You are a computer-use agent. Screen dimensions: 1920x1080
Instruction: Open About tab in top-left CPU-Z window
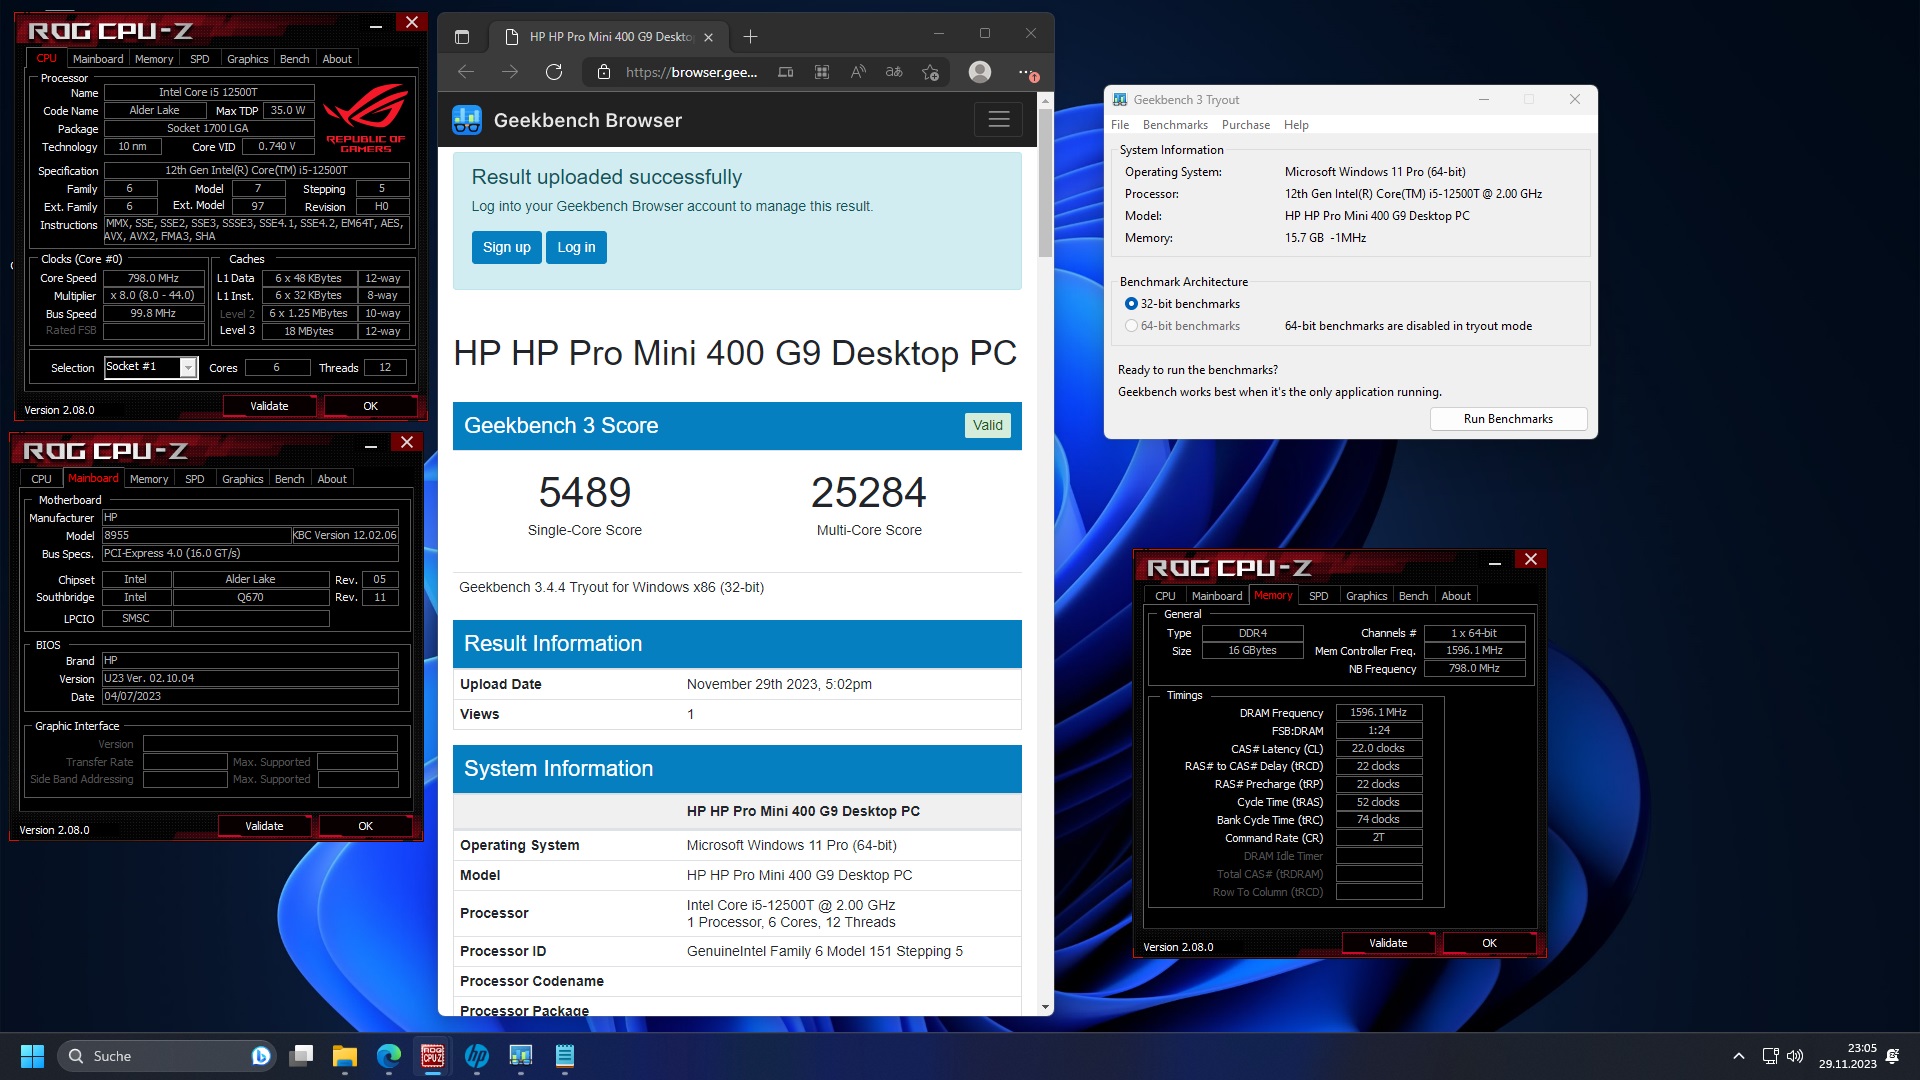[337, 59]
